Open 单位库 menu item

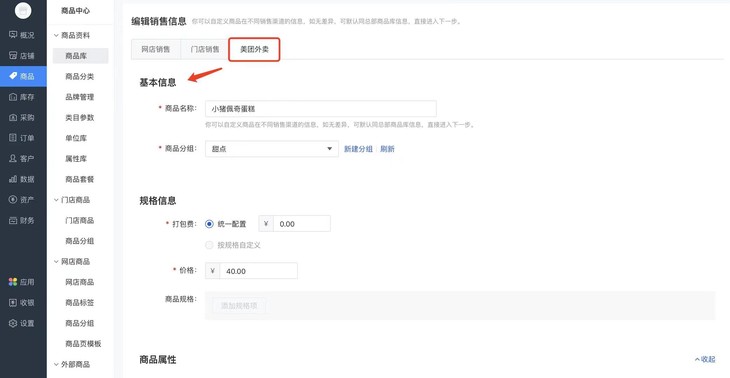point(76,138)
